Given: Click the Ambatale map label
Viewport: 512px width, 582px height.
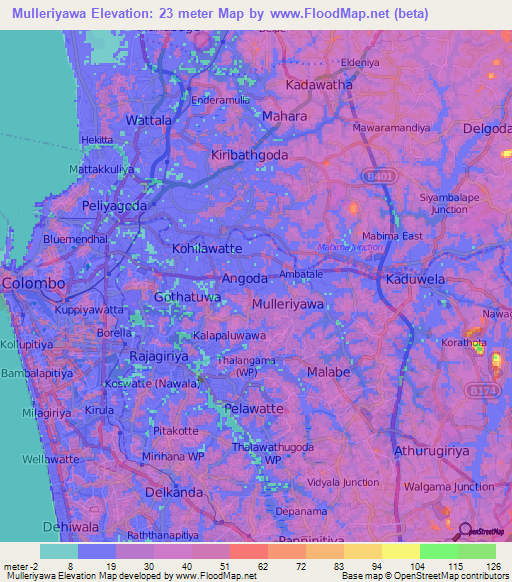Looking at the screenshot, I should (x=301, y=274).
